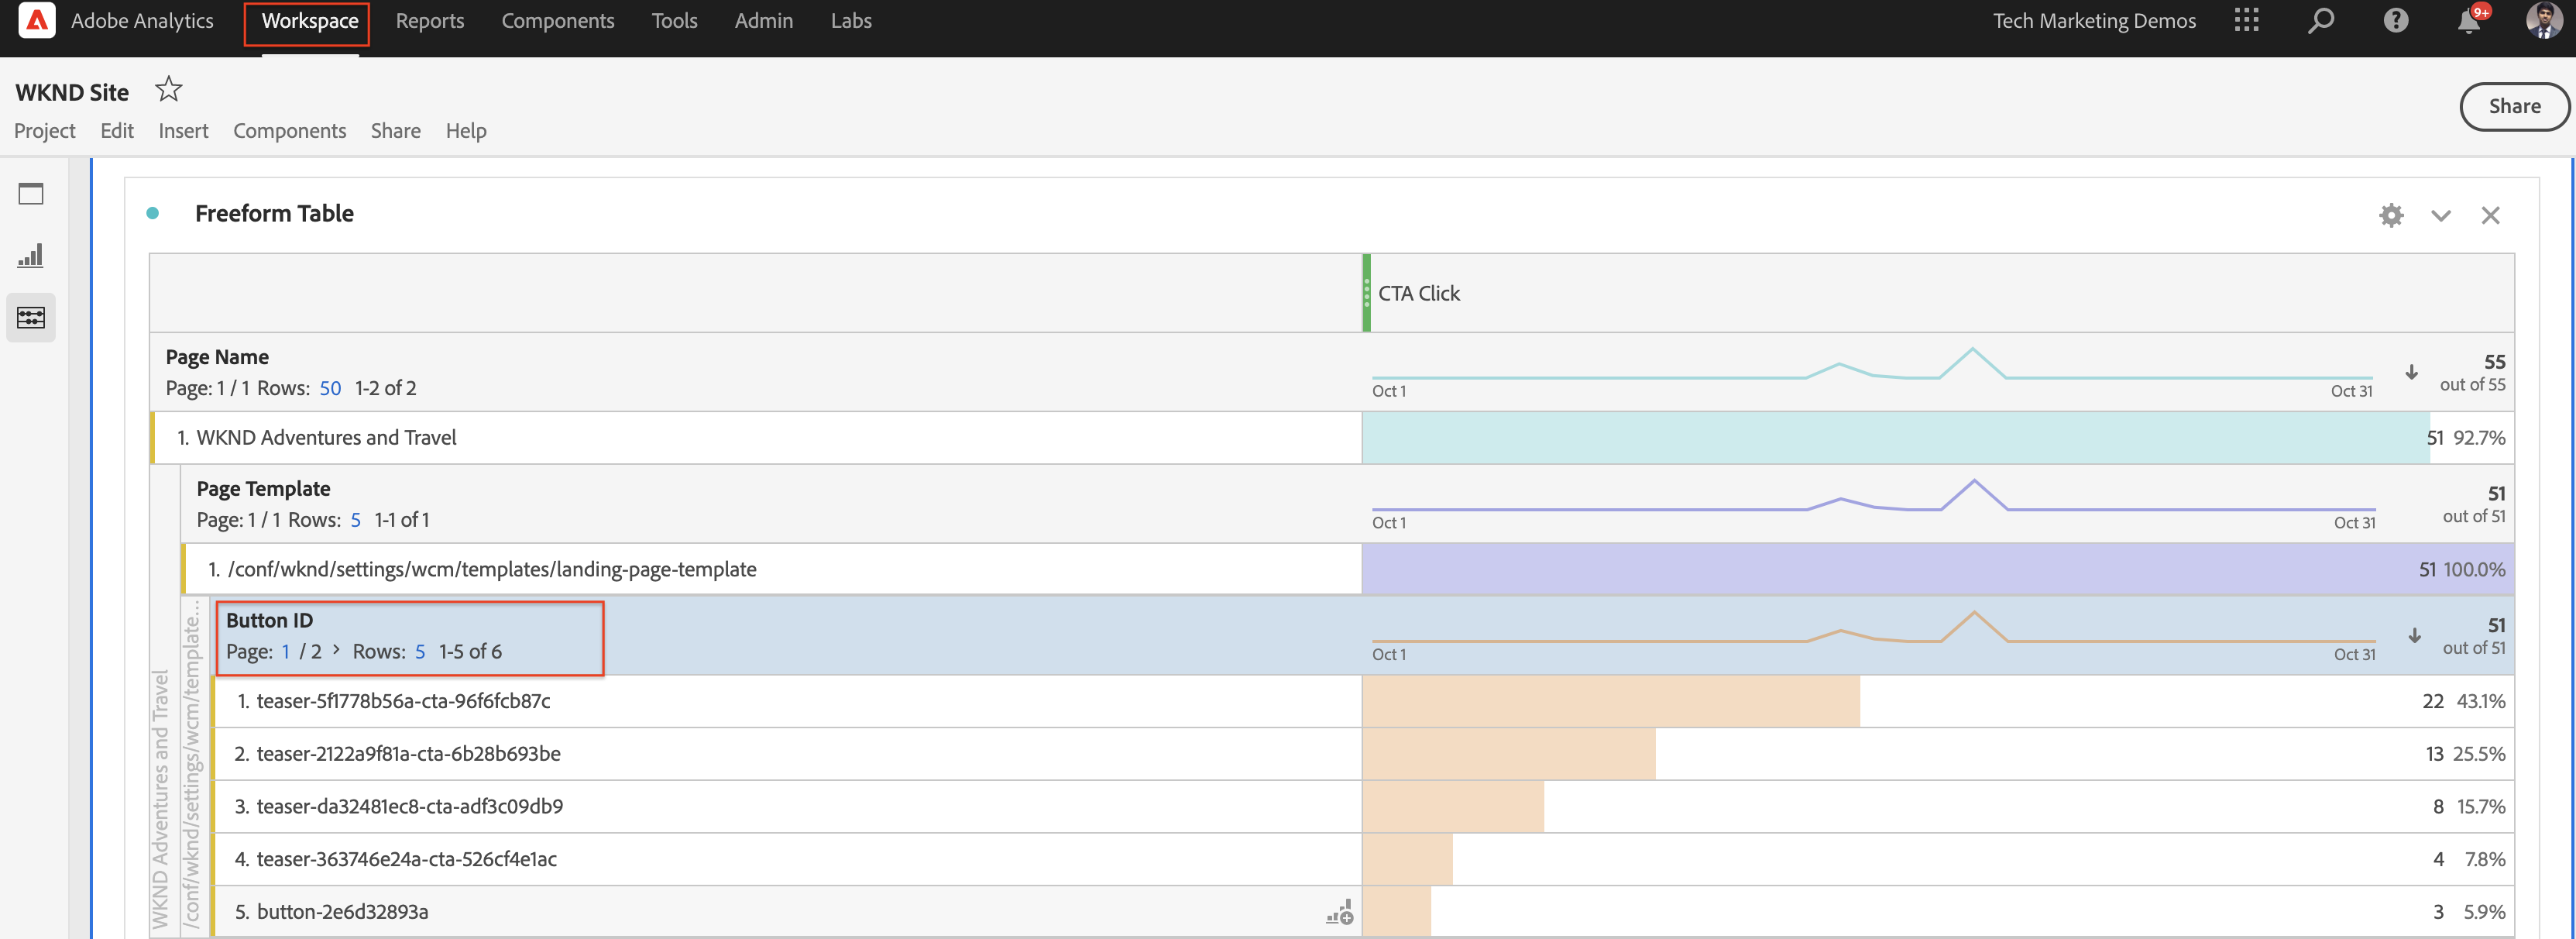2576x939 pixels.
Task: Change Button ID rows value 5
Action: (419, 652)
